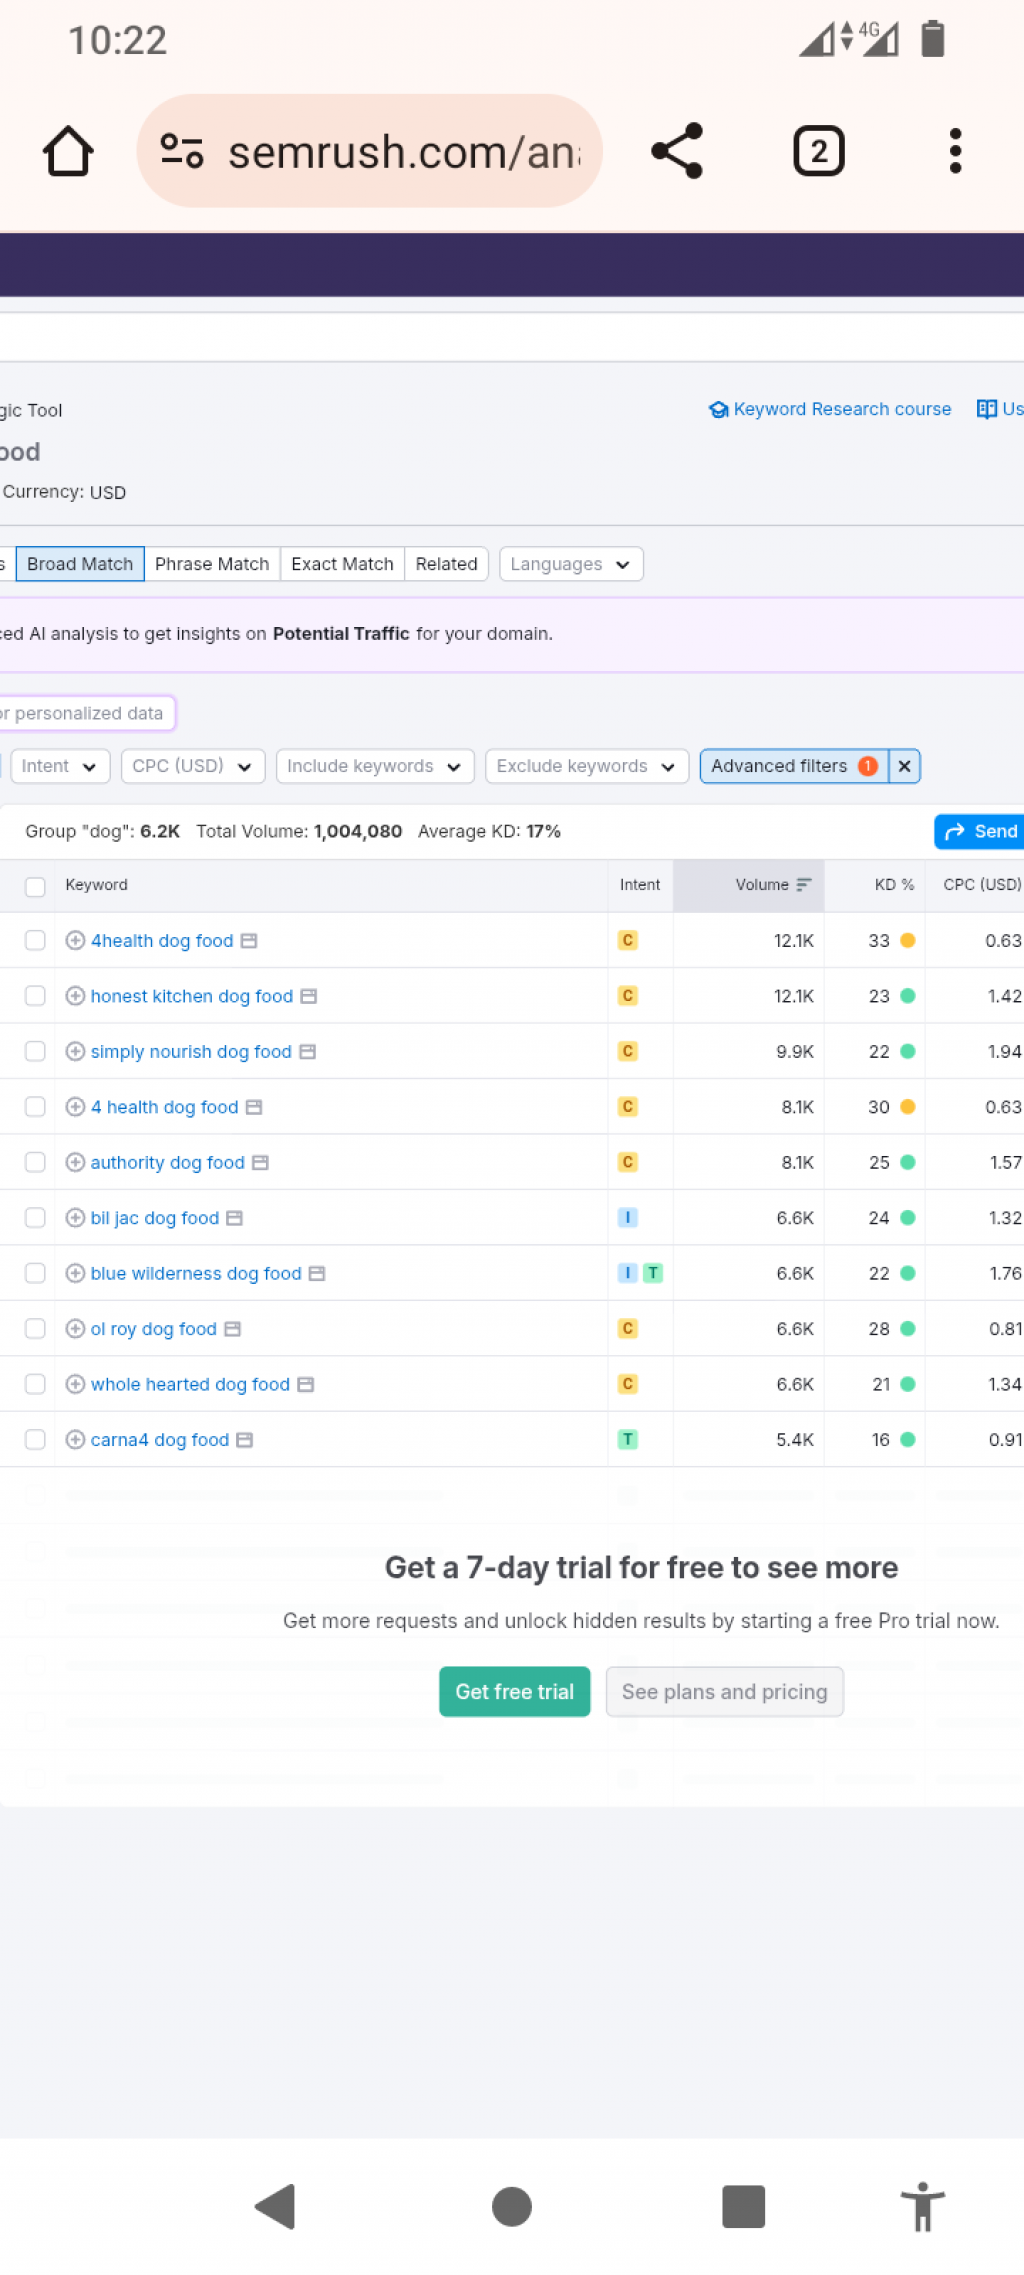Expand the Languages dropdown
This screenshot has height=2275, width=1024.
coord(570,565)
